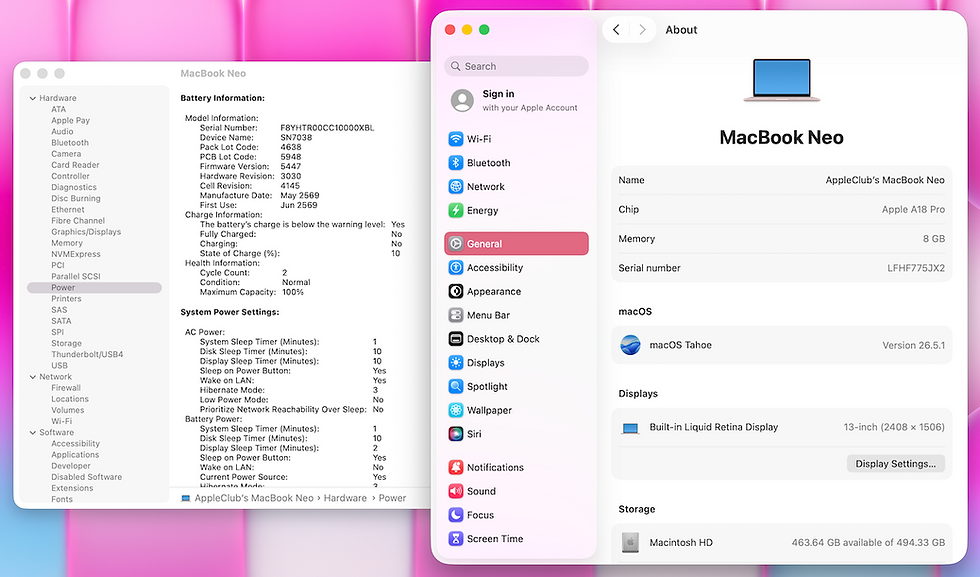Click the Bluetooth icon in System Settings sidebar
The width and height of the screenshot is (980, 577).
(x=456, y=163)
